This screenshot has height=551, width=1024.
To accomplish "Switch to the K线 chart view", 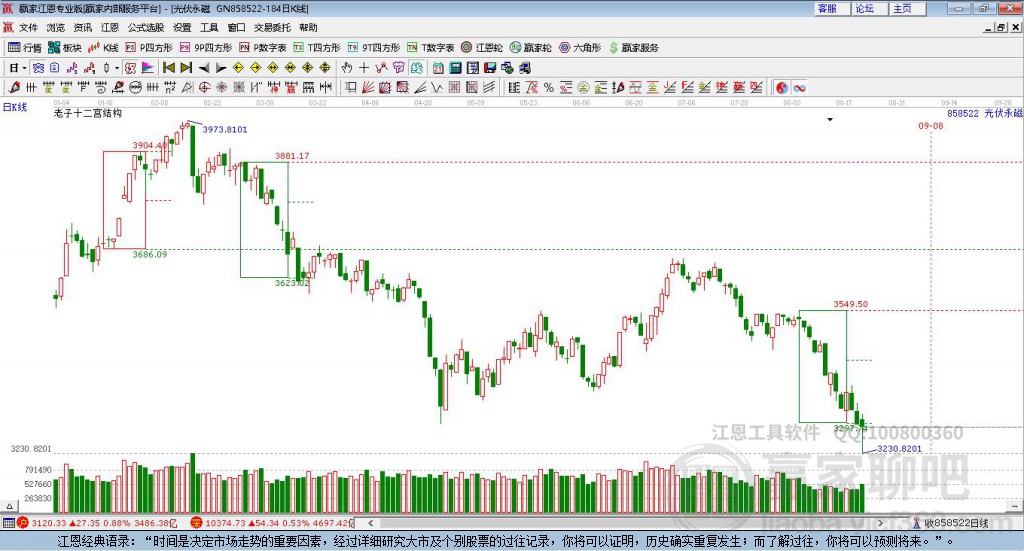I will (x=103, y=48).
